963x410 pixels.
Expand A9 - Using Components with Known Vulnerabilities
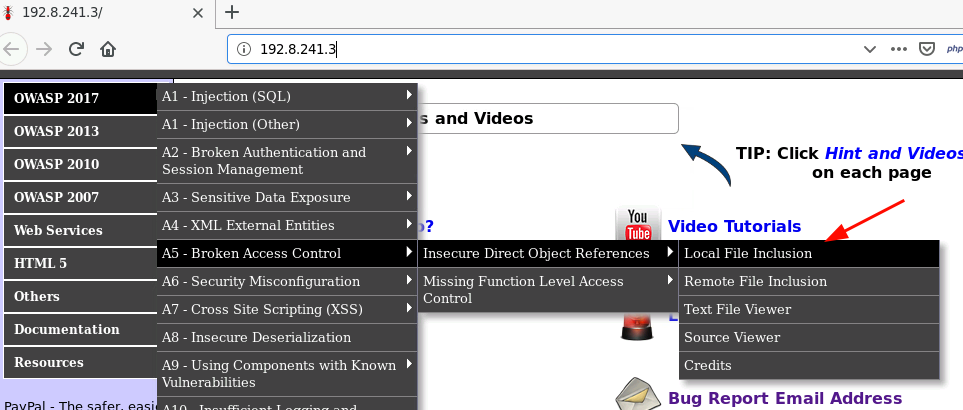(x=287, y=374)
